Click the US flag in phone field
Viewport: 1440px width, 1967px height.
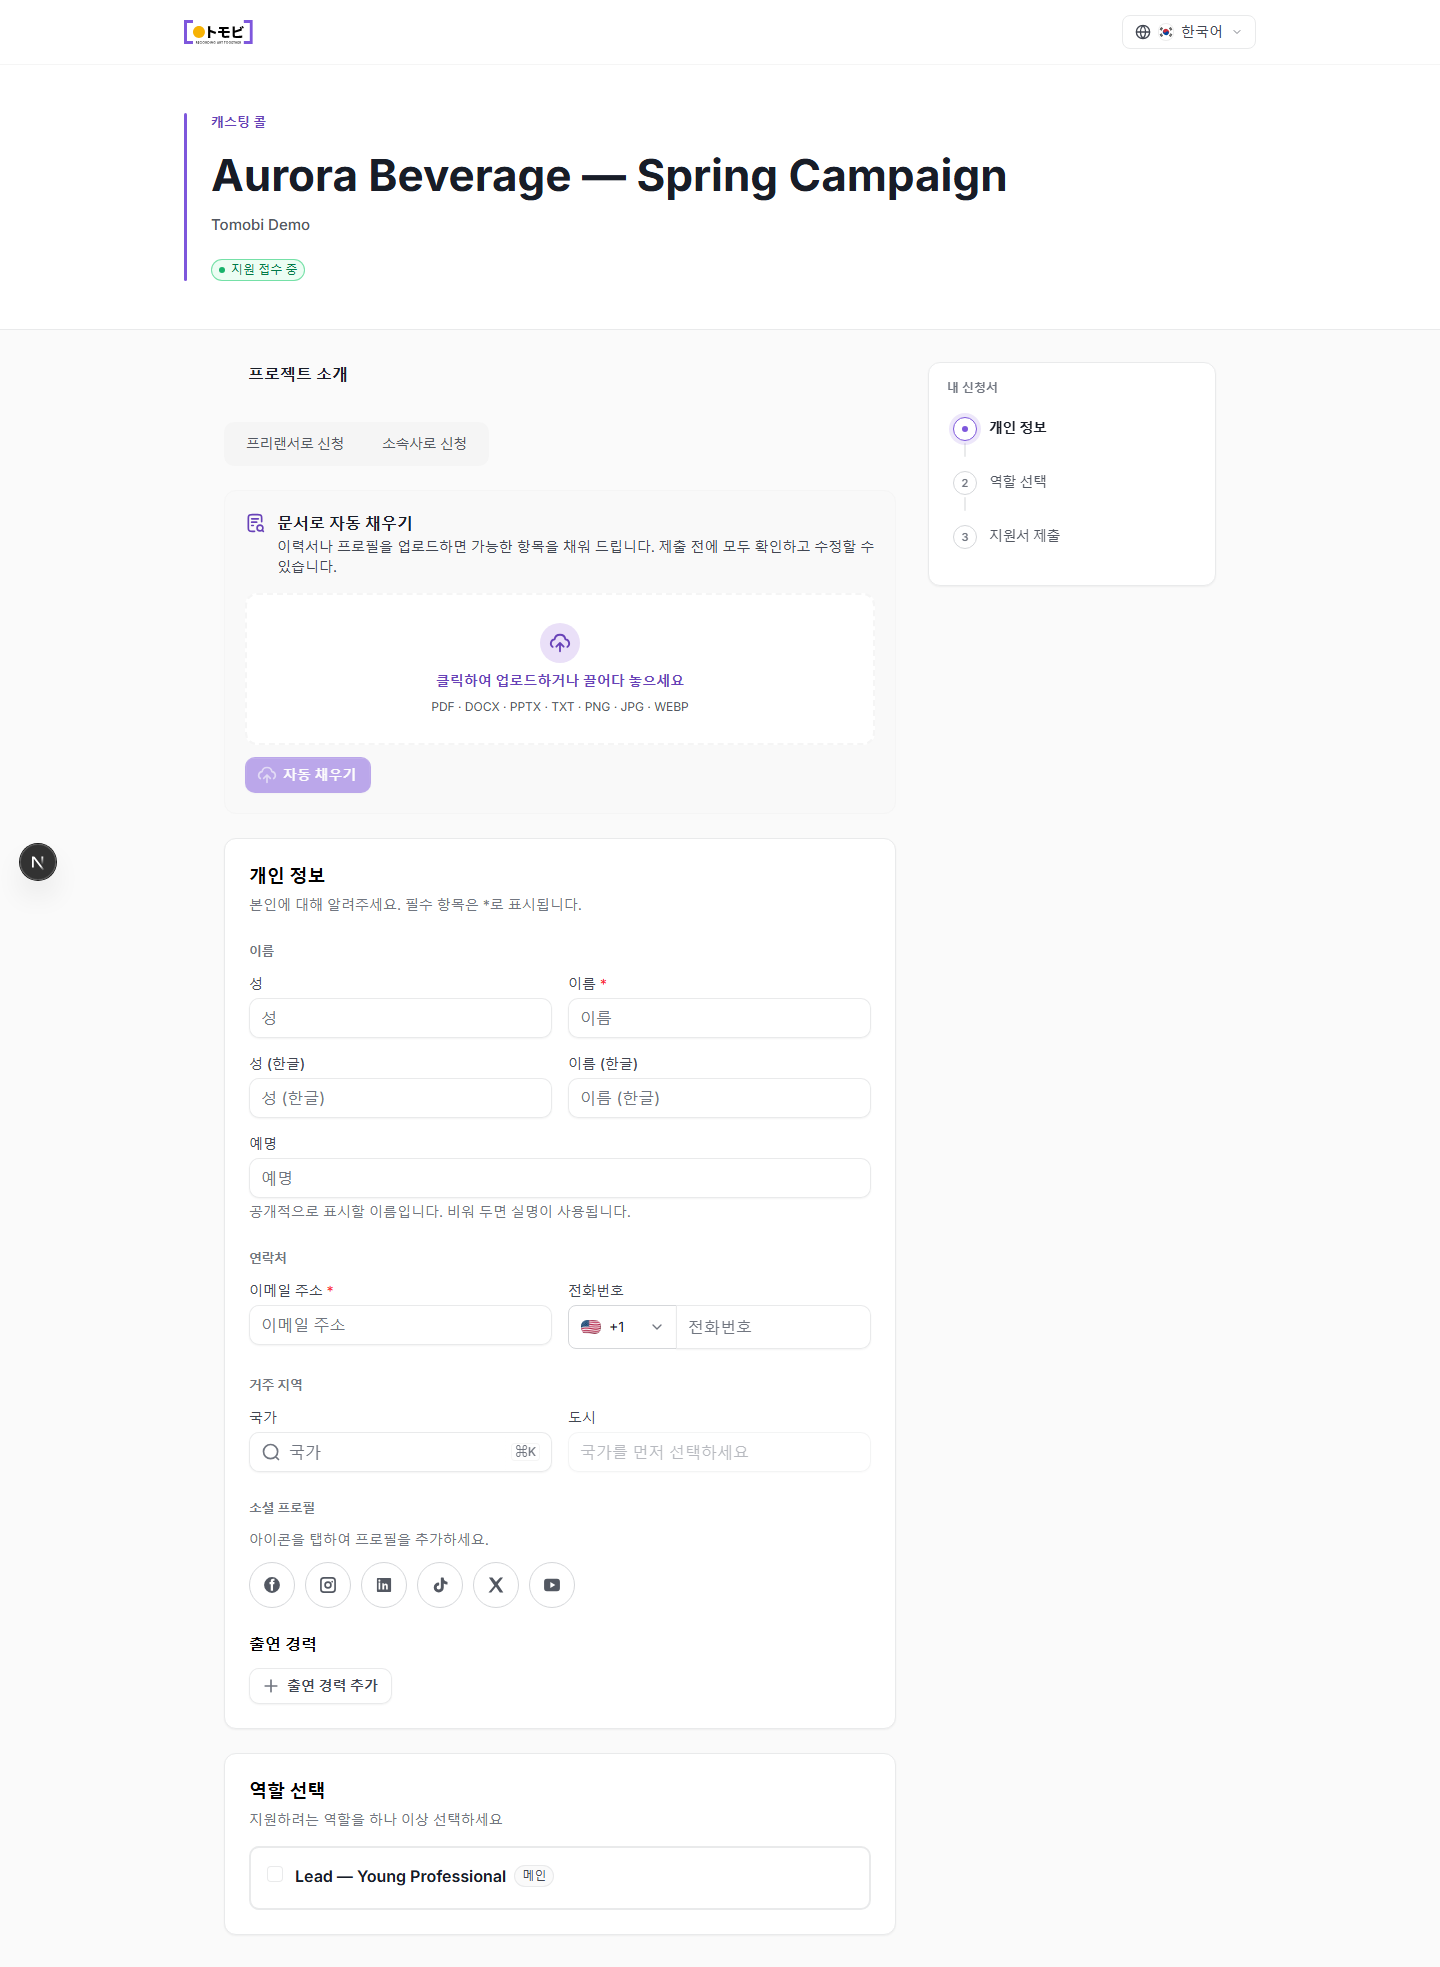(591, 1327)
